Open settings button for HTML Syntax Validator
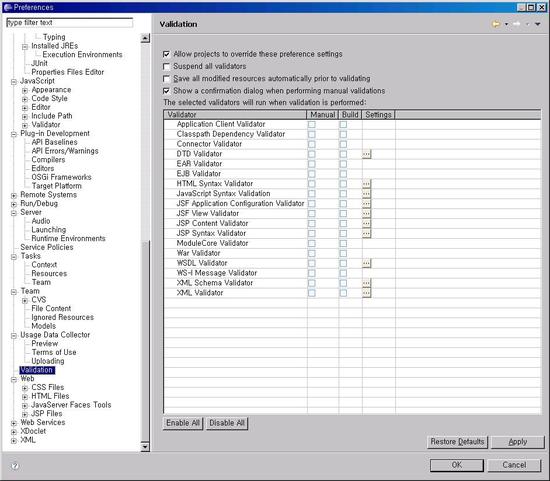 366,184
